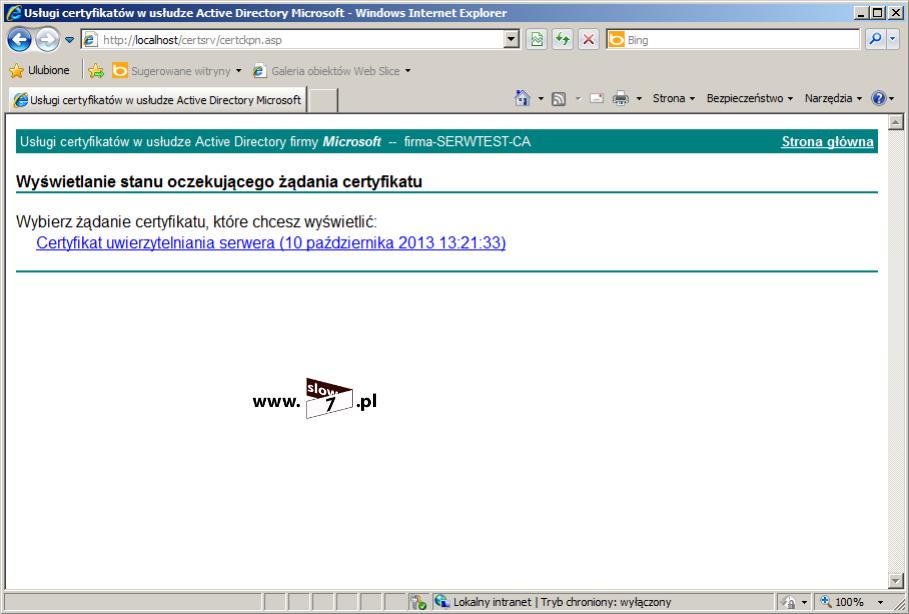Open Galeria obiektów Web Slice dropdown
This screenshot has height=614, width=909.
(x=332, y=71)
